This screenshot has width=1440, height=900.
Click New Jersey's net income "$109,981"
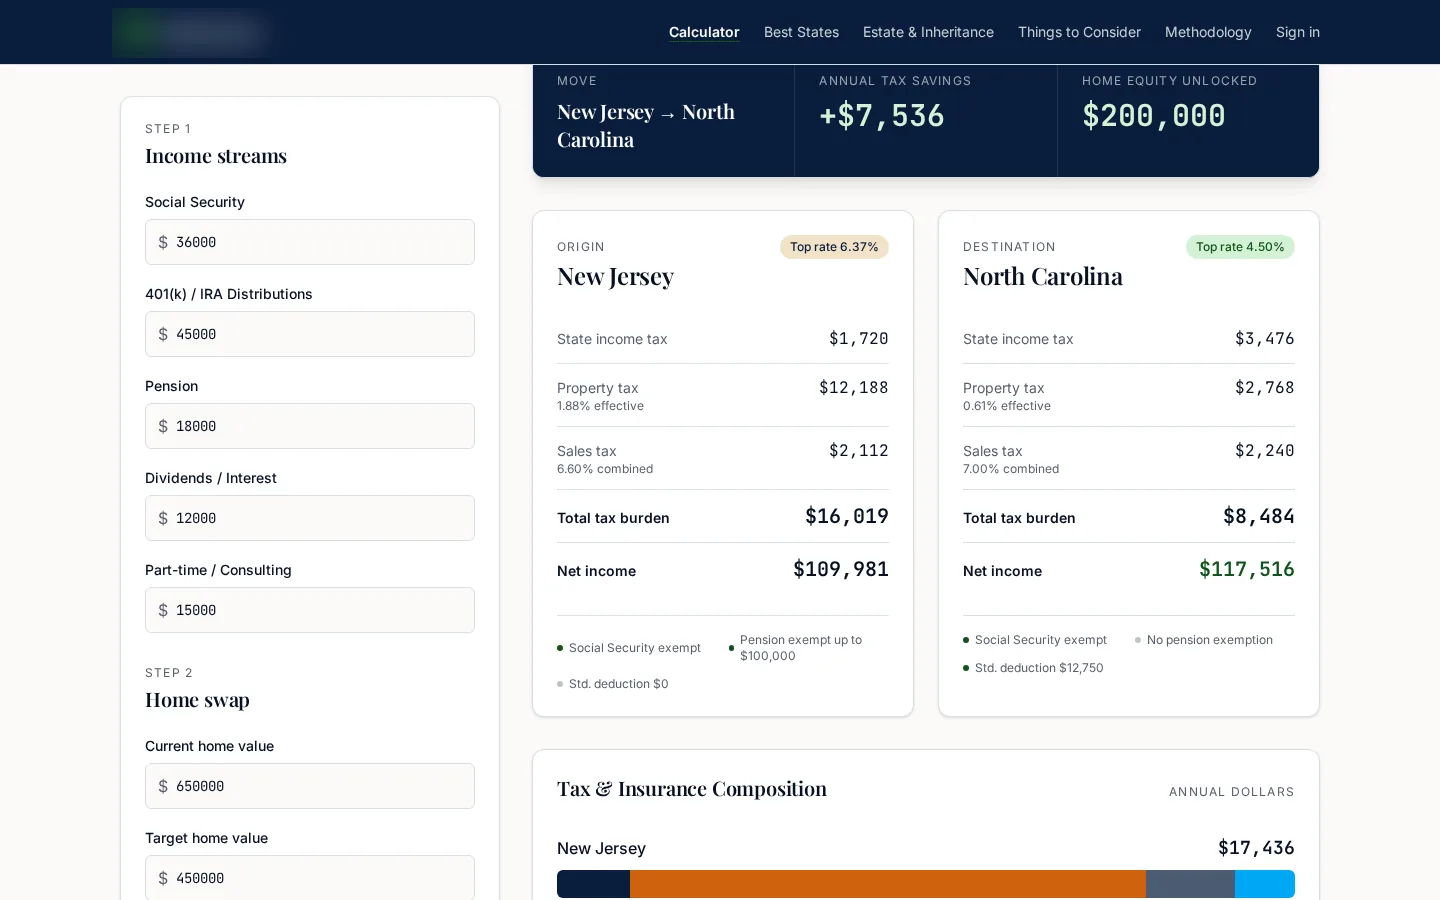tap(841, 569)
